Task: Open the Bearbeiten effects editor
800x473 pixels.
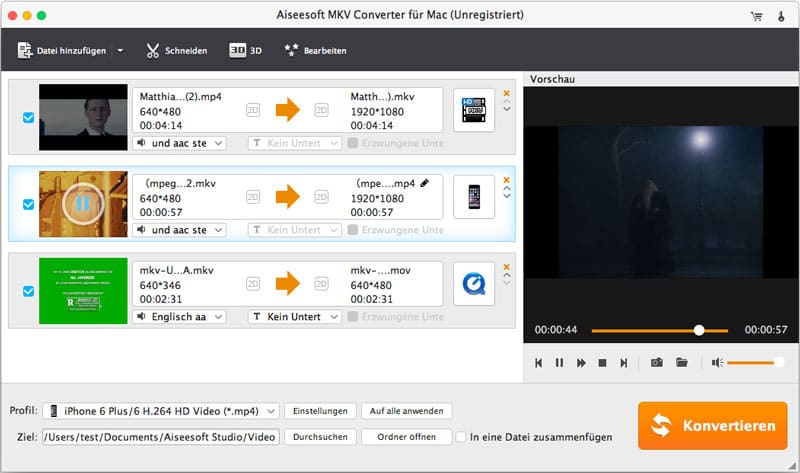Action: (315, 51)
